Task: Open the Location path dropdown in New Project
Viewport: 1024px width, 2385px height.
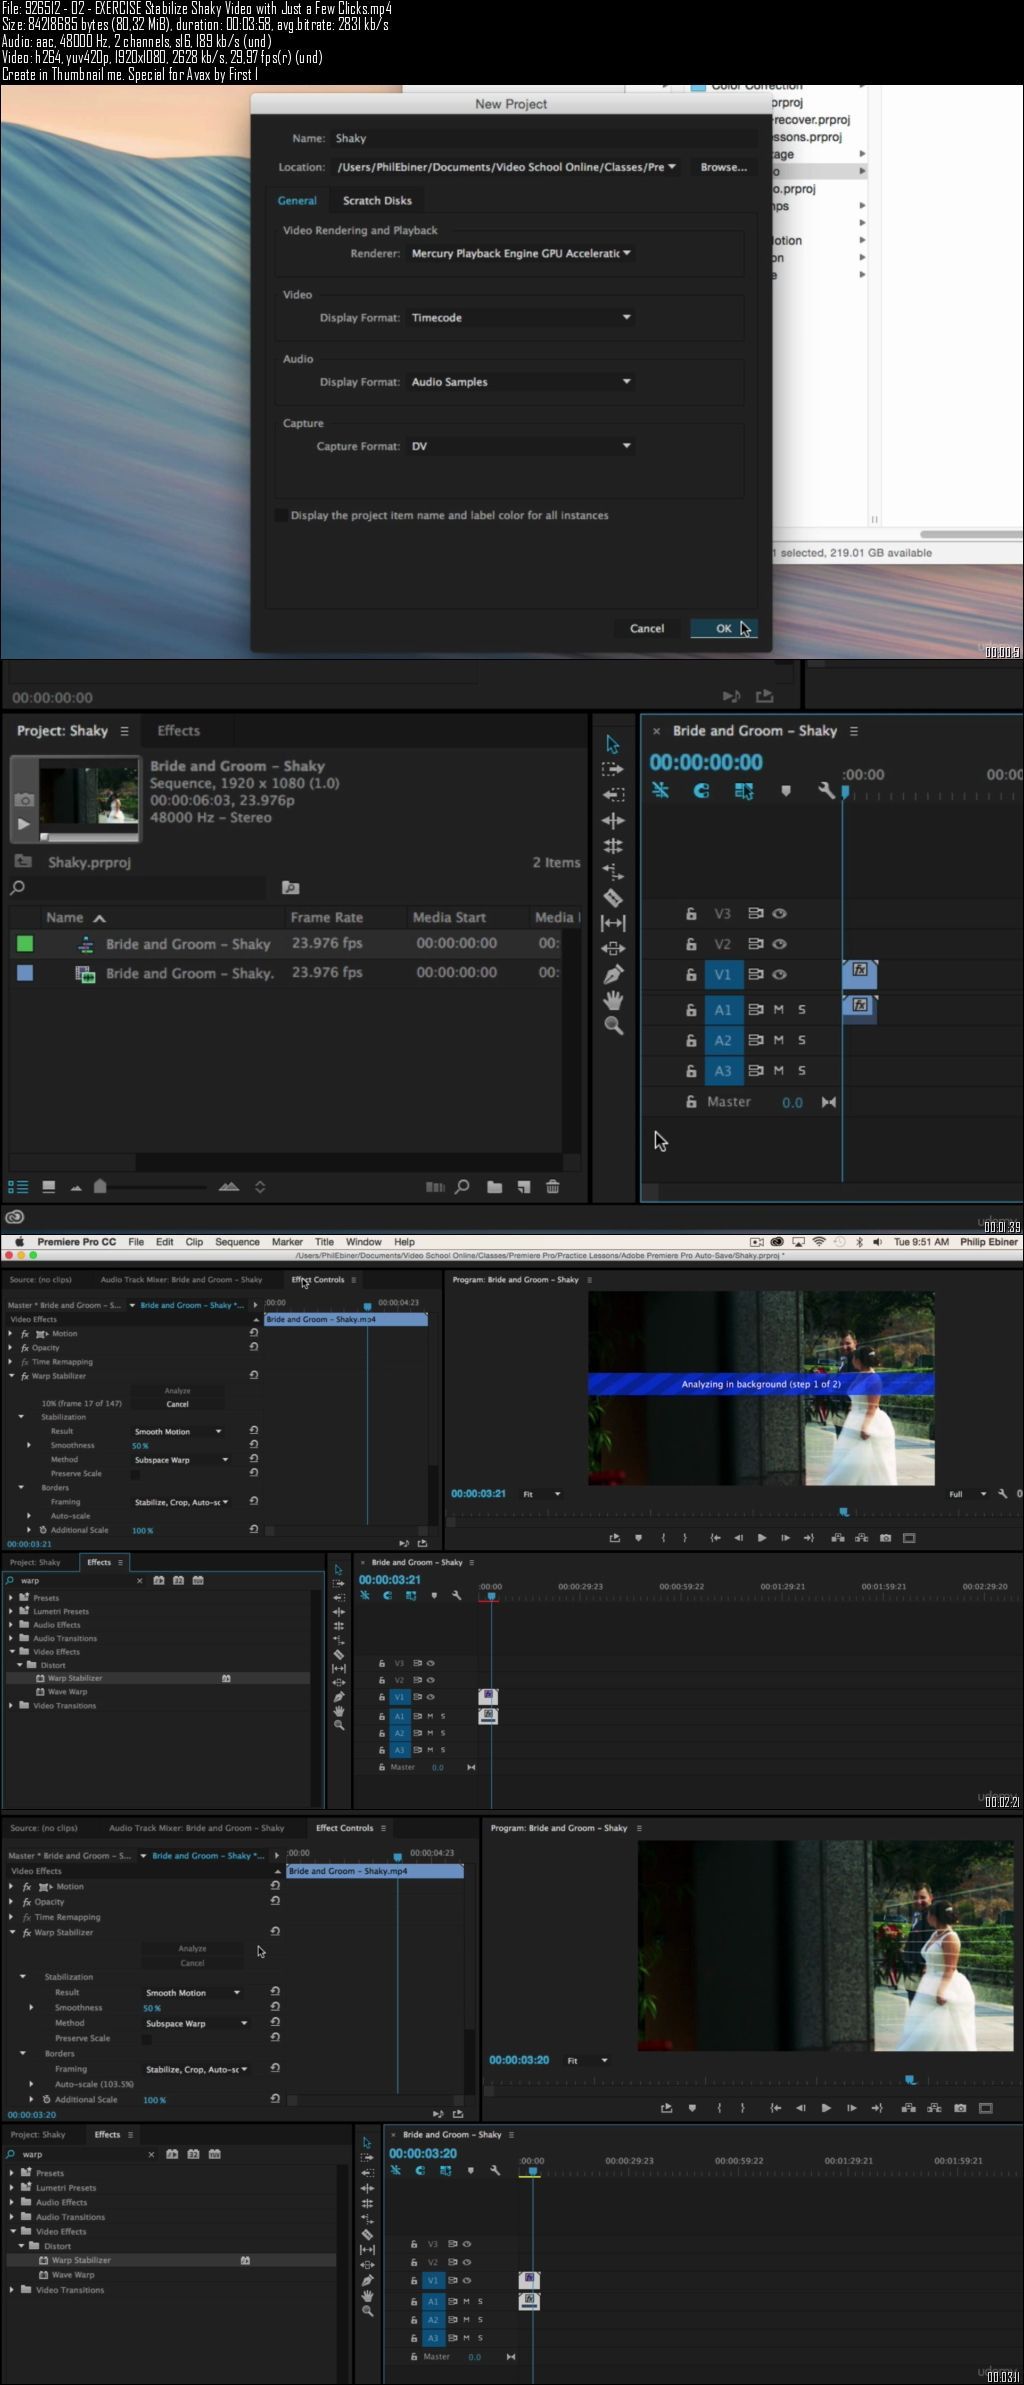Action: (x=671, y=167)
